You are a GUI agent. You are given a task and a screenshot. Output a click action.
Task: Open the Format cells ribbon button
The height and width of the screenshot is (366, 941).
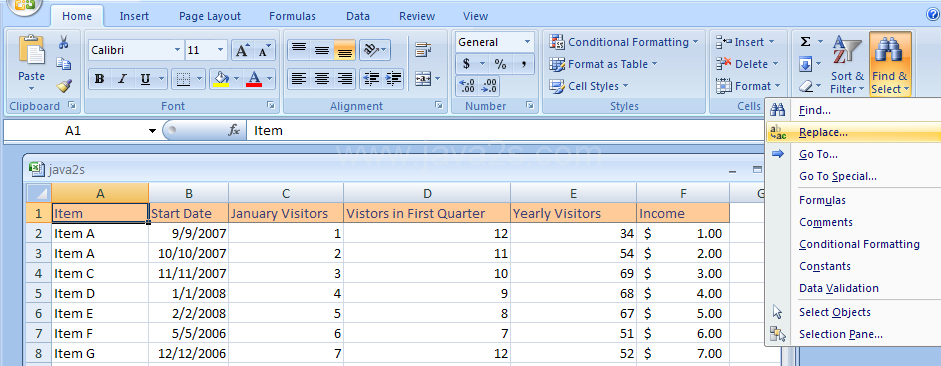[x=748, y=86]
